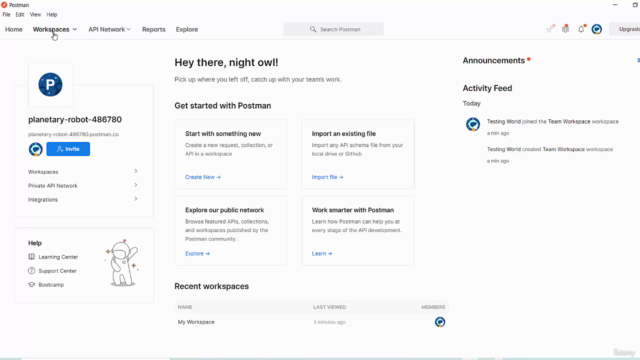Click the Learn link
The width and height of the screenshot is (640, 360).
(322, 253)
